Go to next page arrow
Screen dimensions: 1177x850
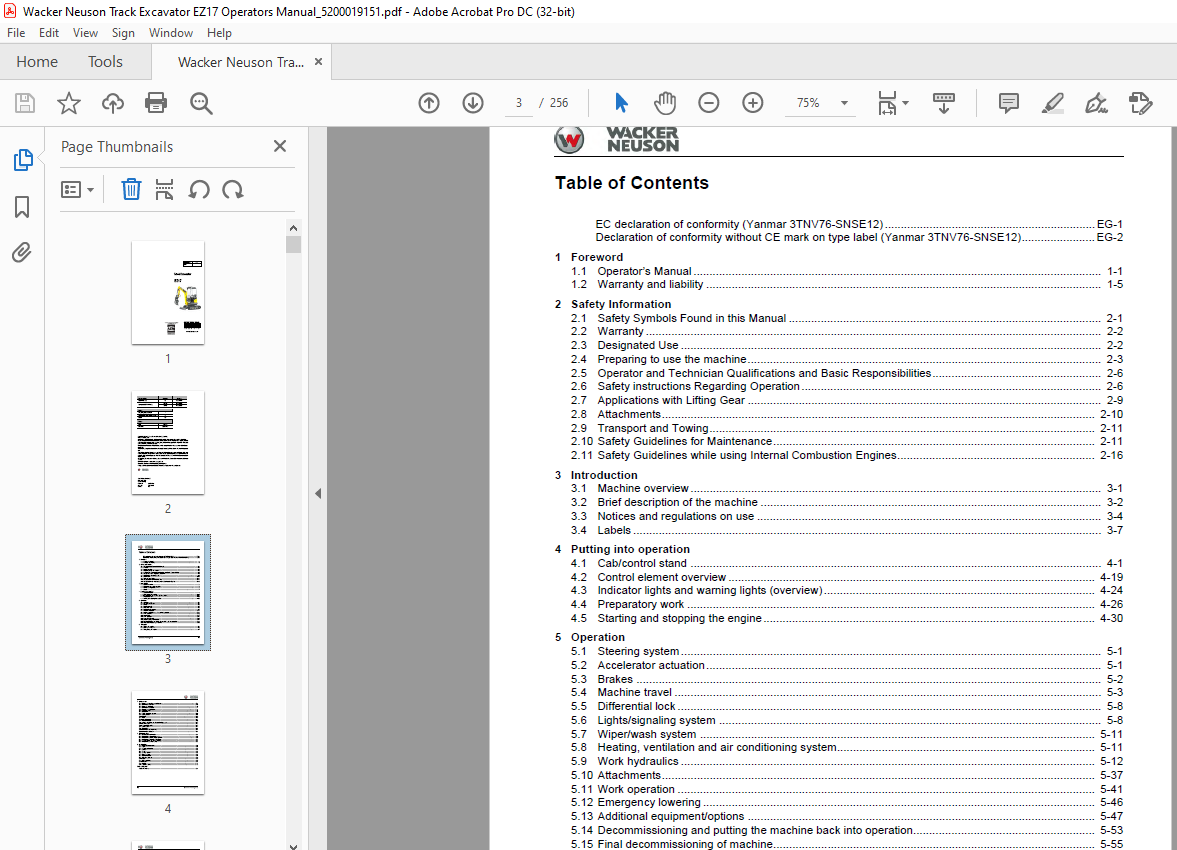coord(473,103)
